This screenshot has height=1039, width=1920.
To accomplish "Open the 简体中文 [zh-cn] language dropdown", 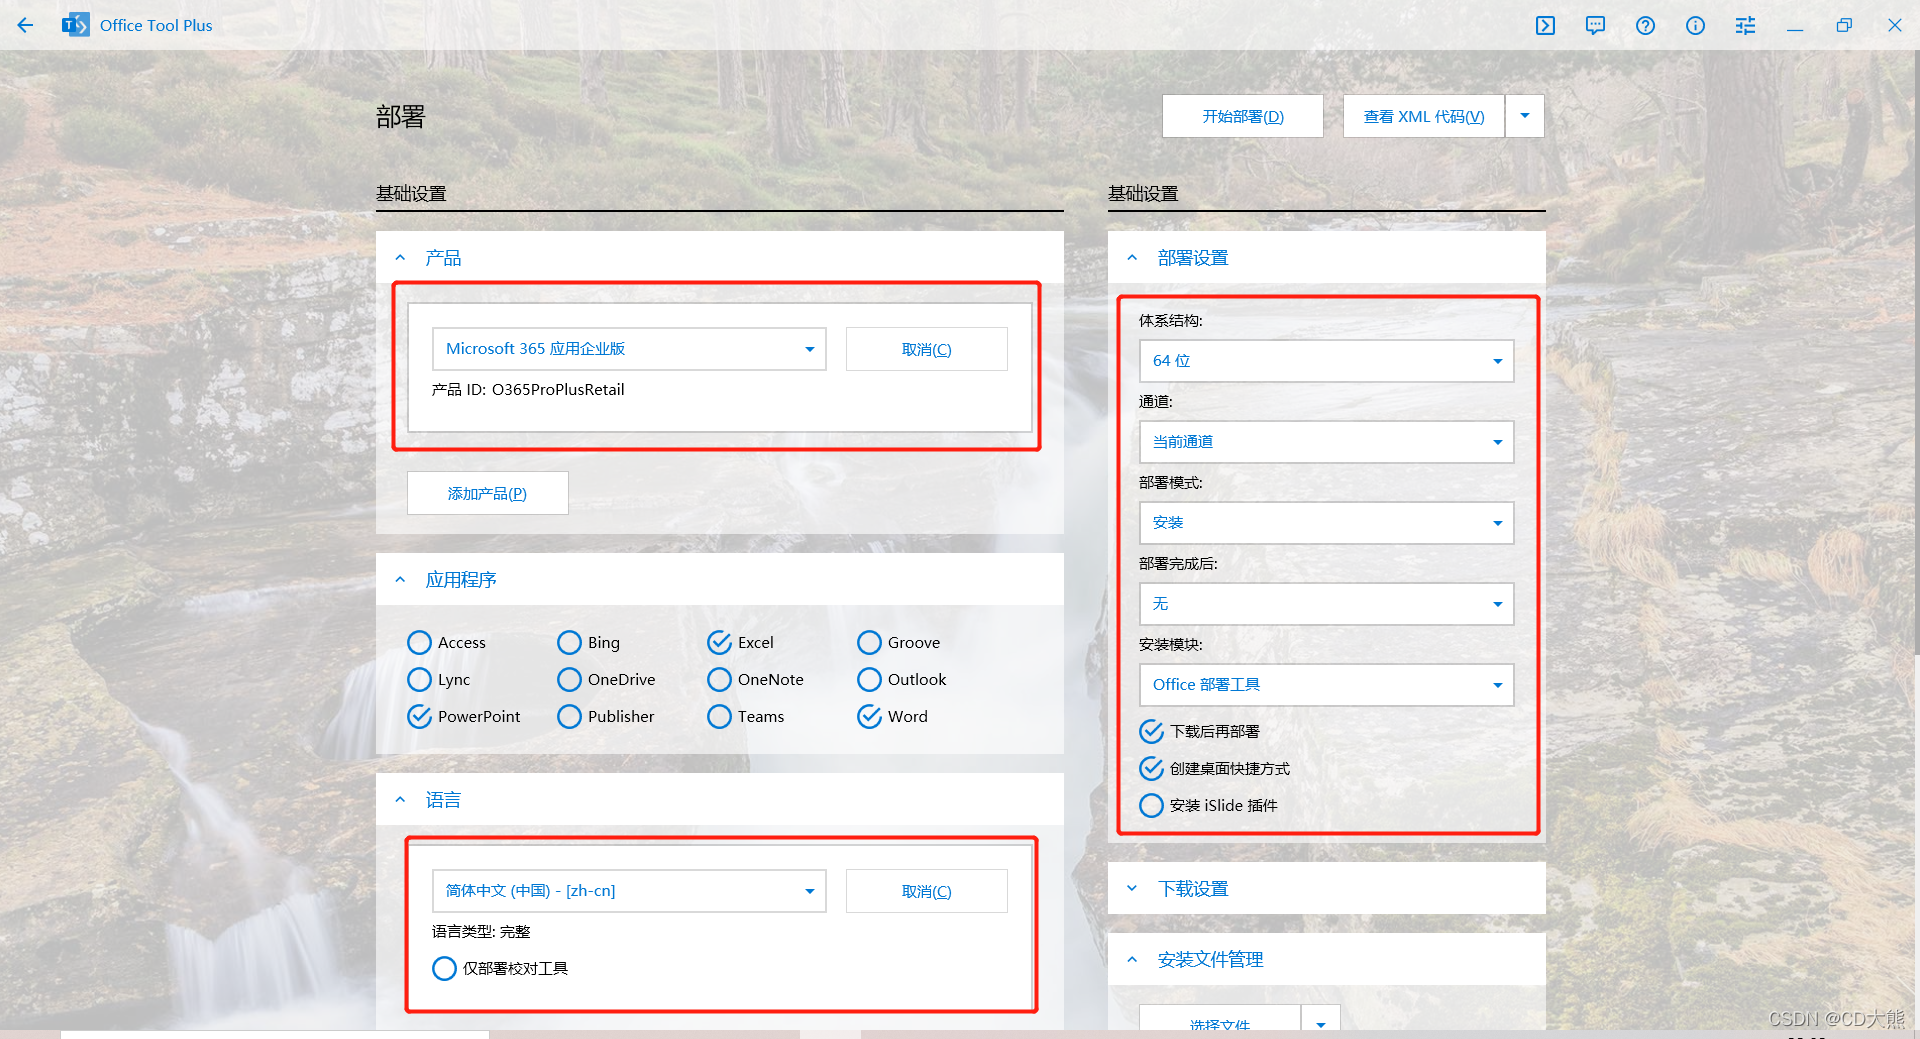I will coord(629,891).
